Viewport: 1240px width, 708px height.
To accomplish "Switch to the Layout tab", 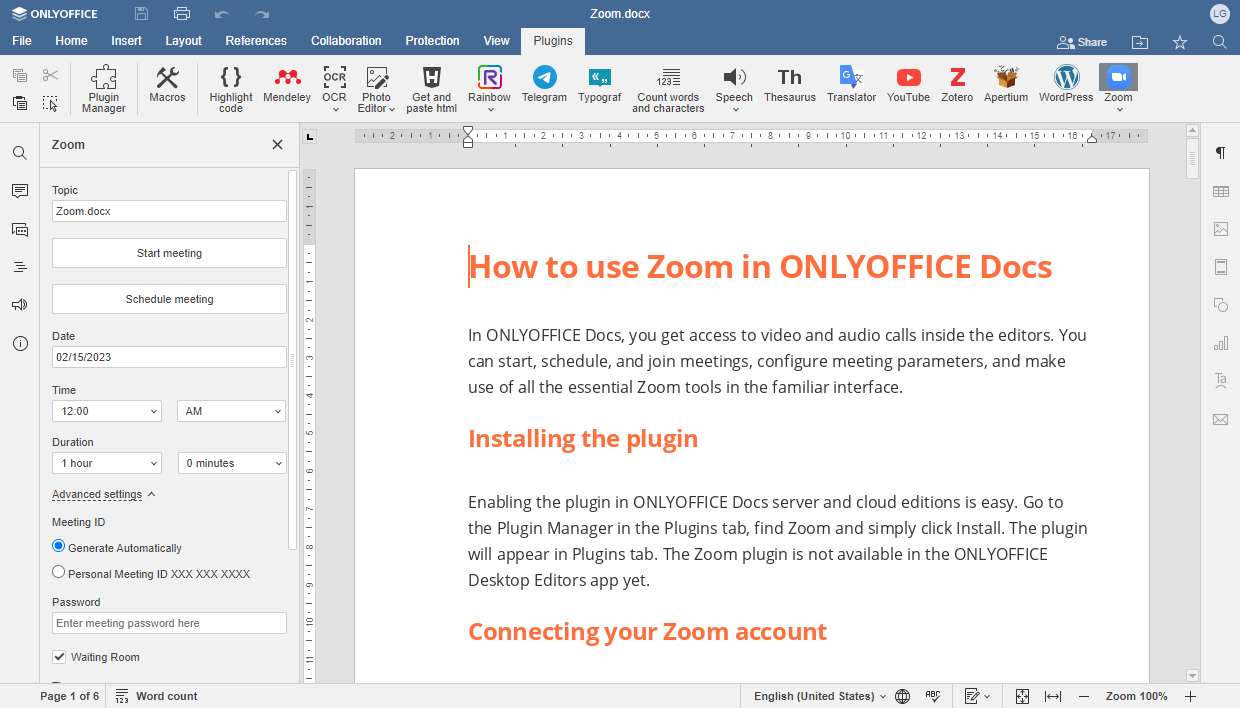I will [x=183, y=41].
